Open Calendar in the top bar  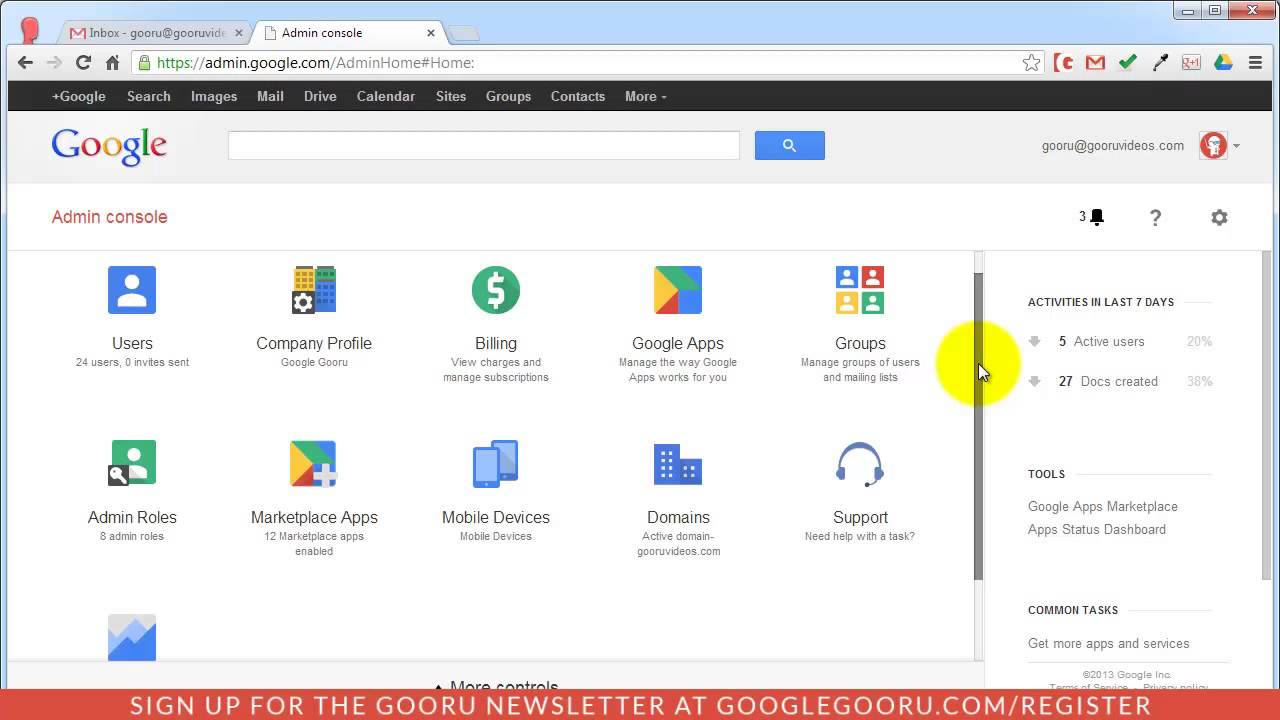[386, 96]
